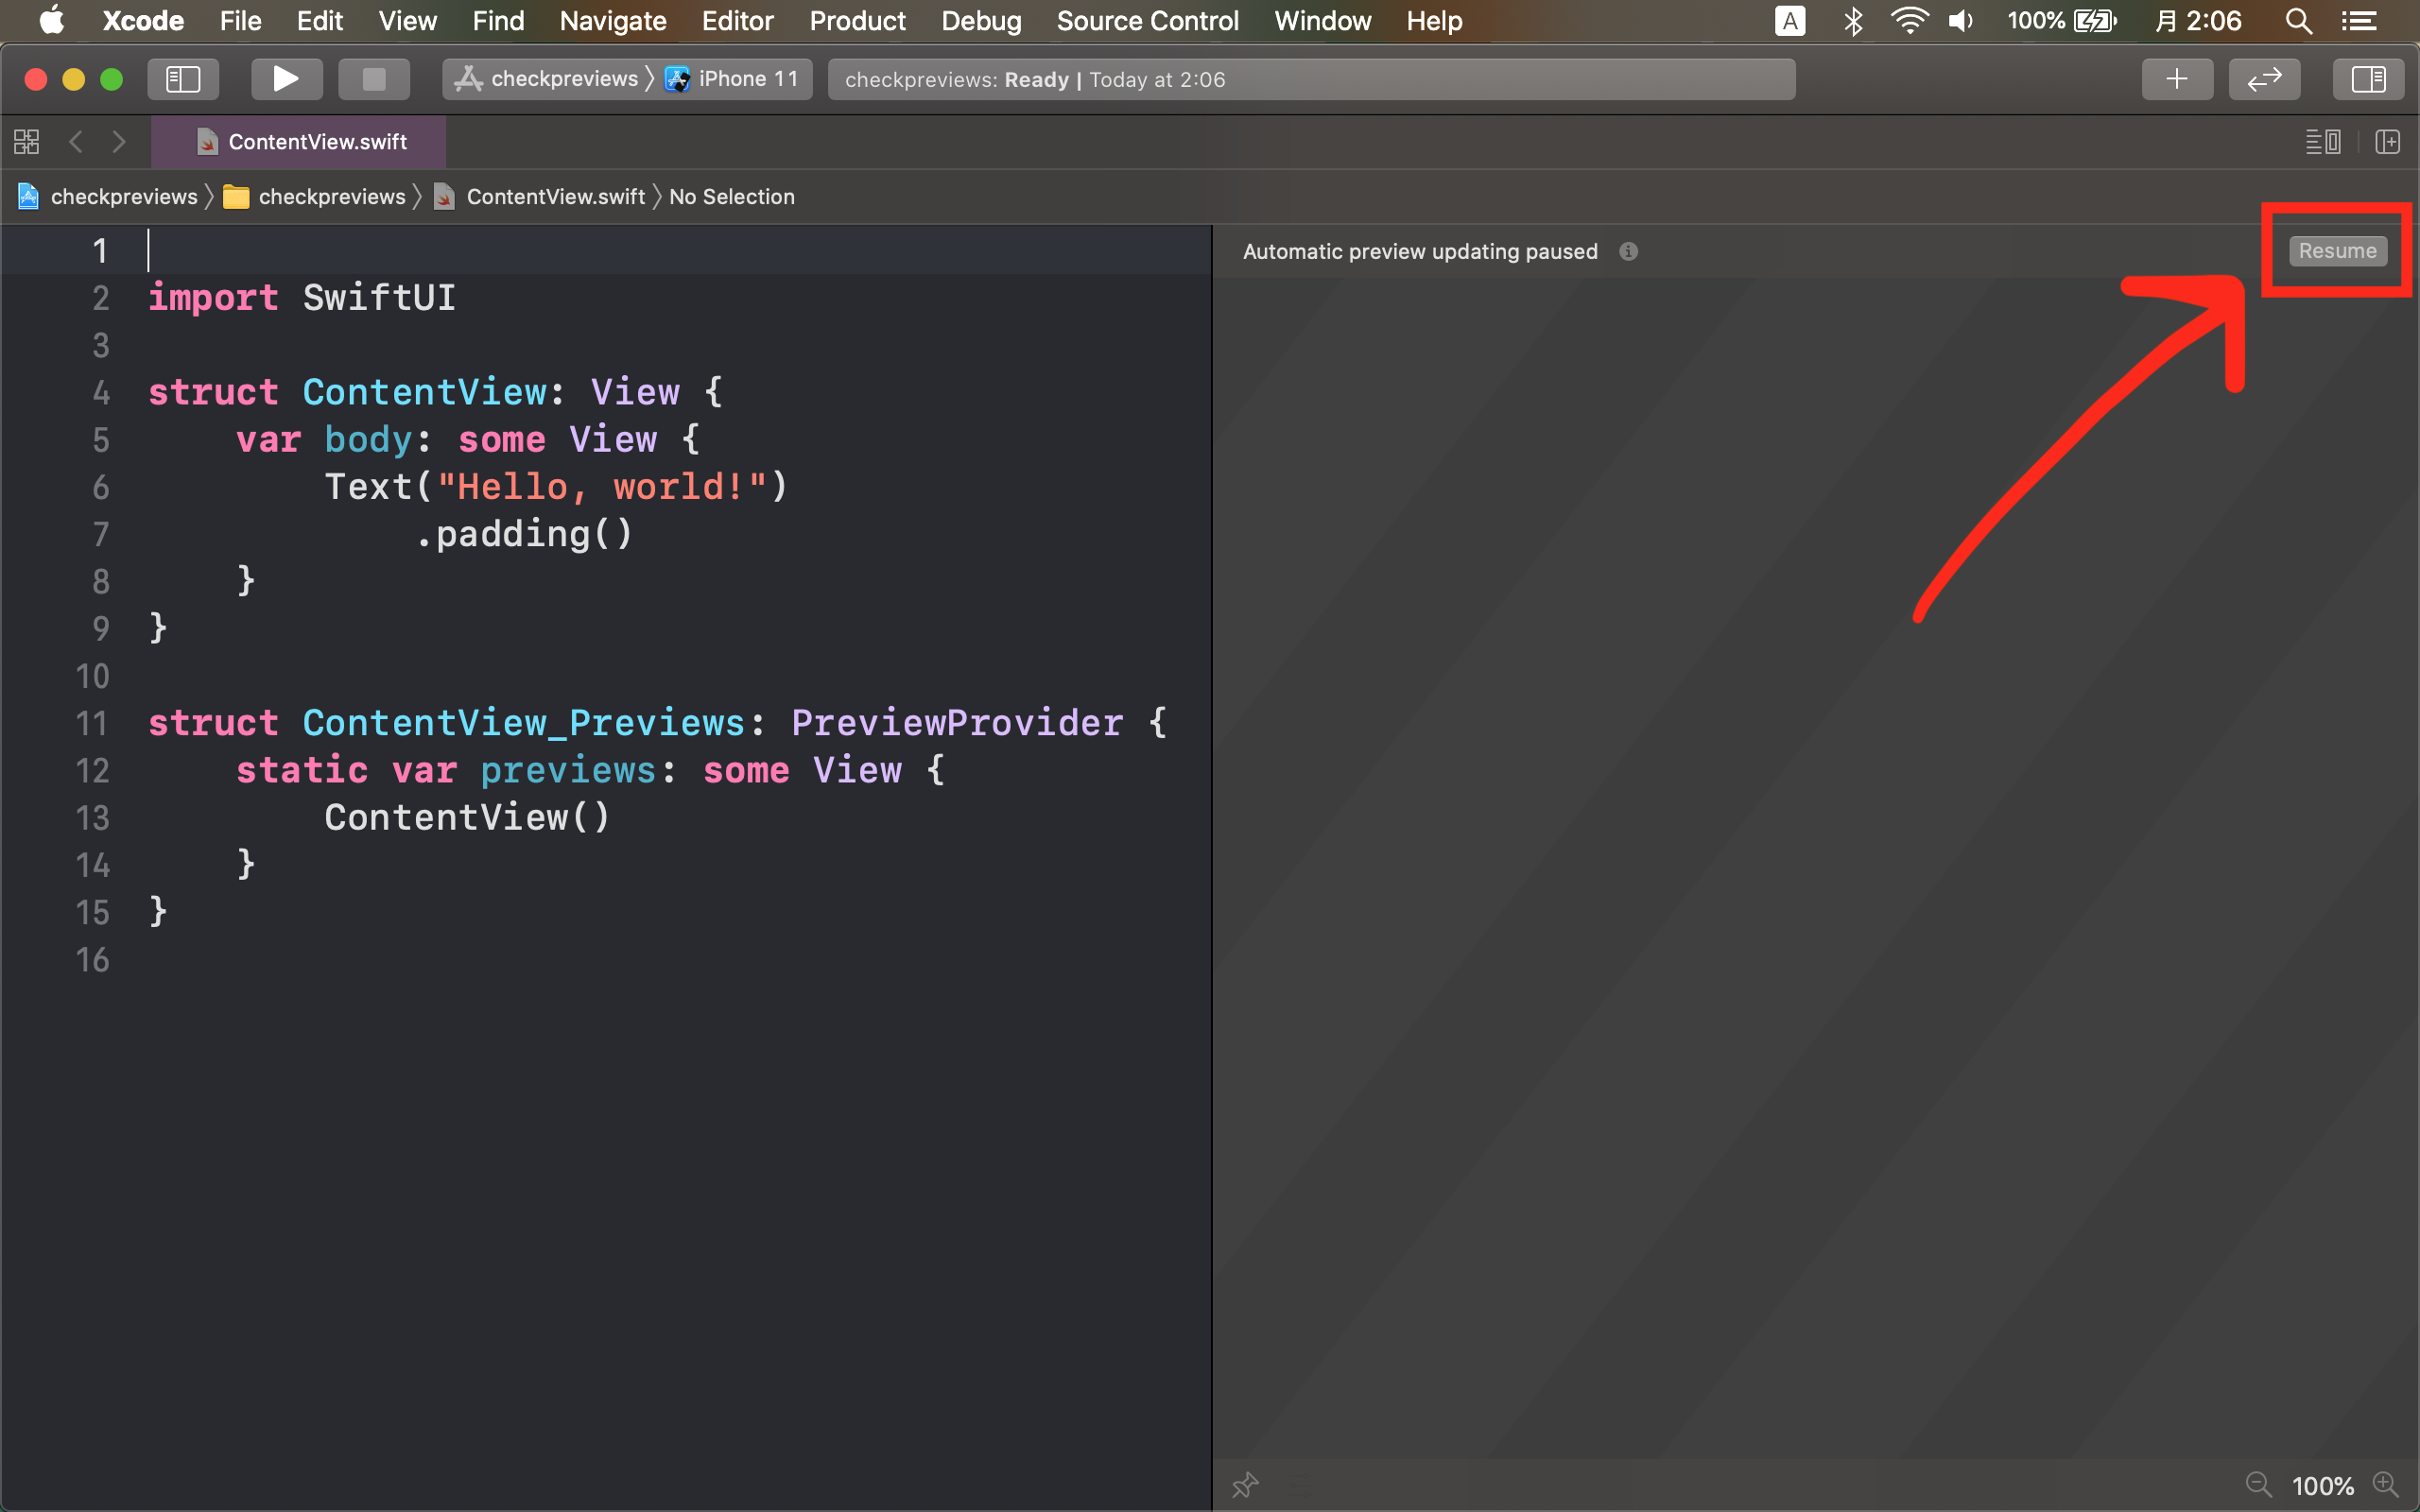Image resolution: width=2420 pixels, height=1512 pixels.
Task: Pin the preview with pin icon
Action: pos(1245,1484)
